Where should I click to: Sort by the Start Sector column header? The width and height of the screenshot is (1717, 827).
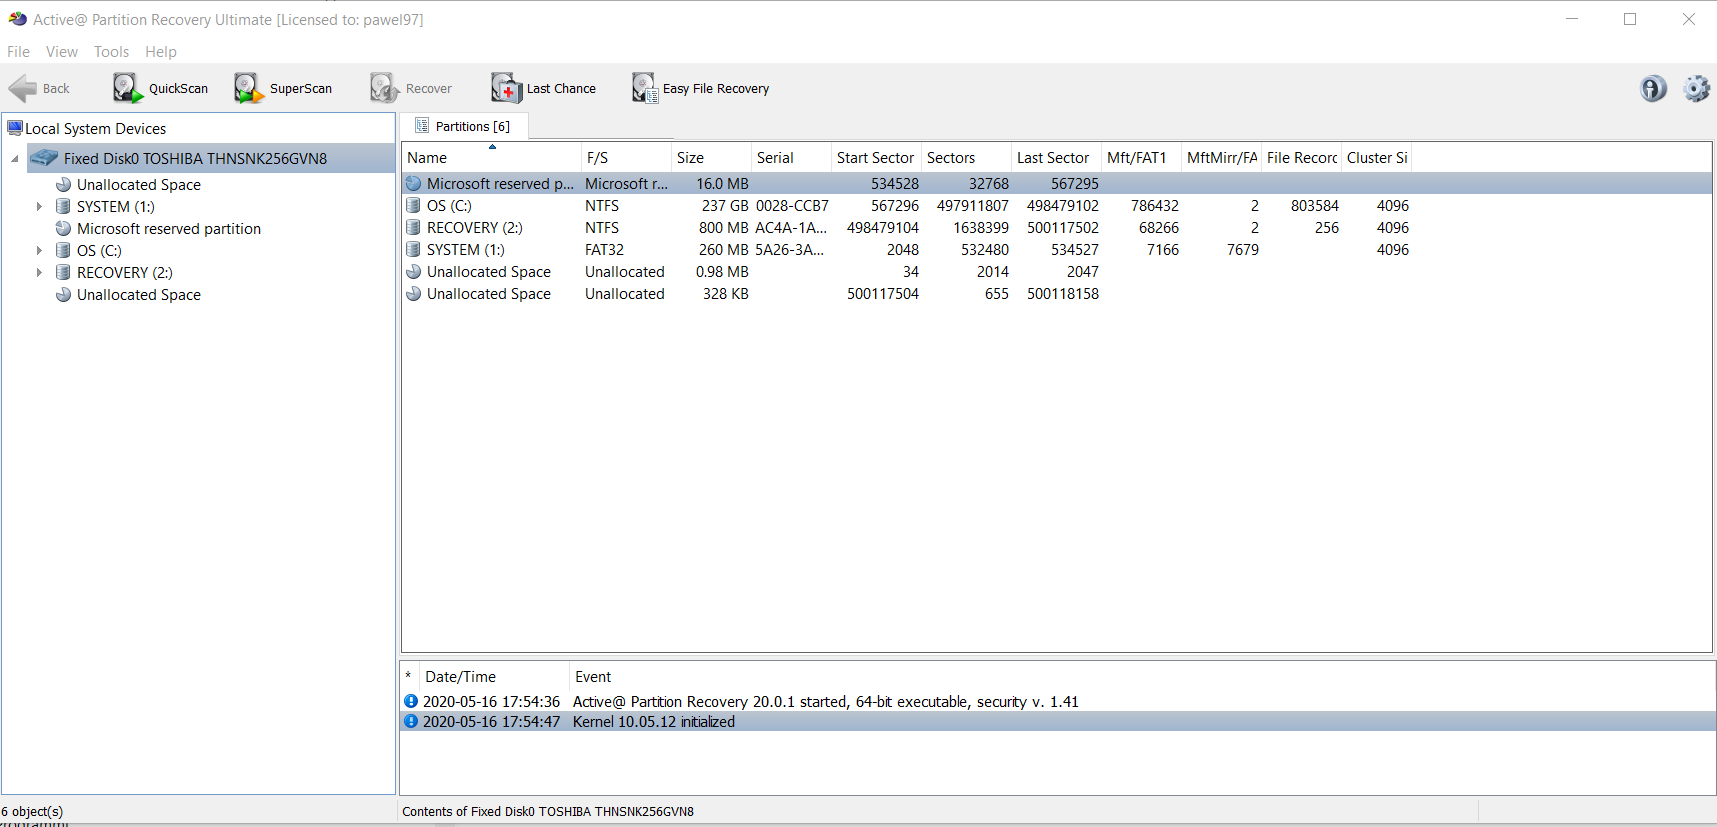(876, 158)
